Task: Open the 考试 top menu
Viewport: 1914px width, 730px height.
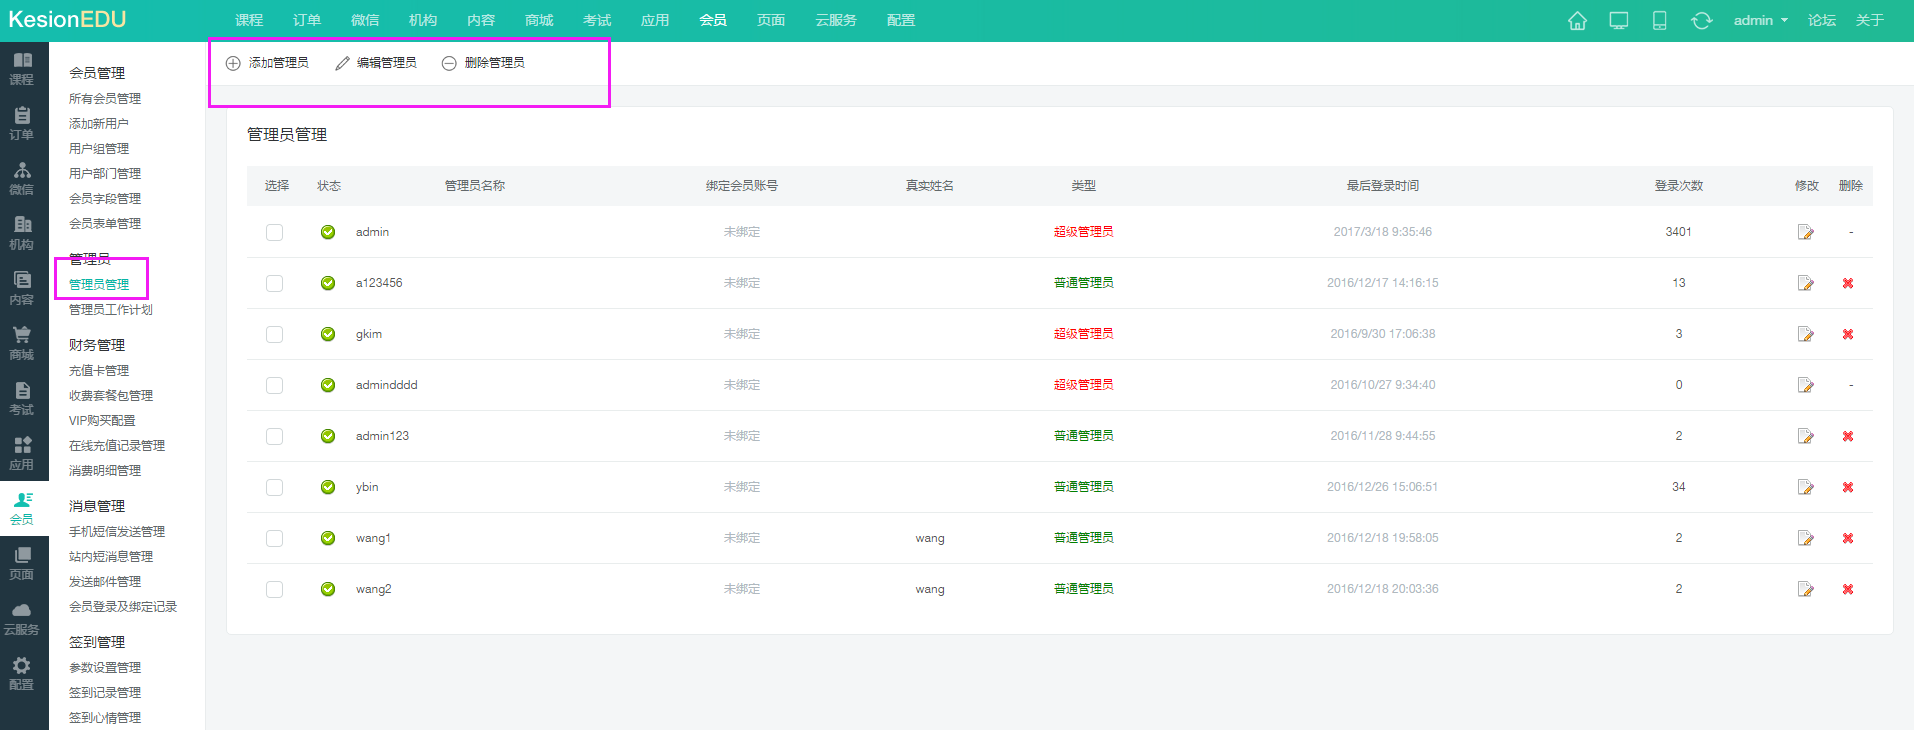Action: pyautogui.click(x=597, y=21)
